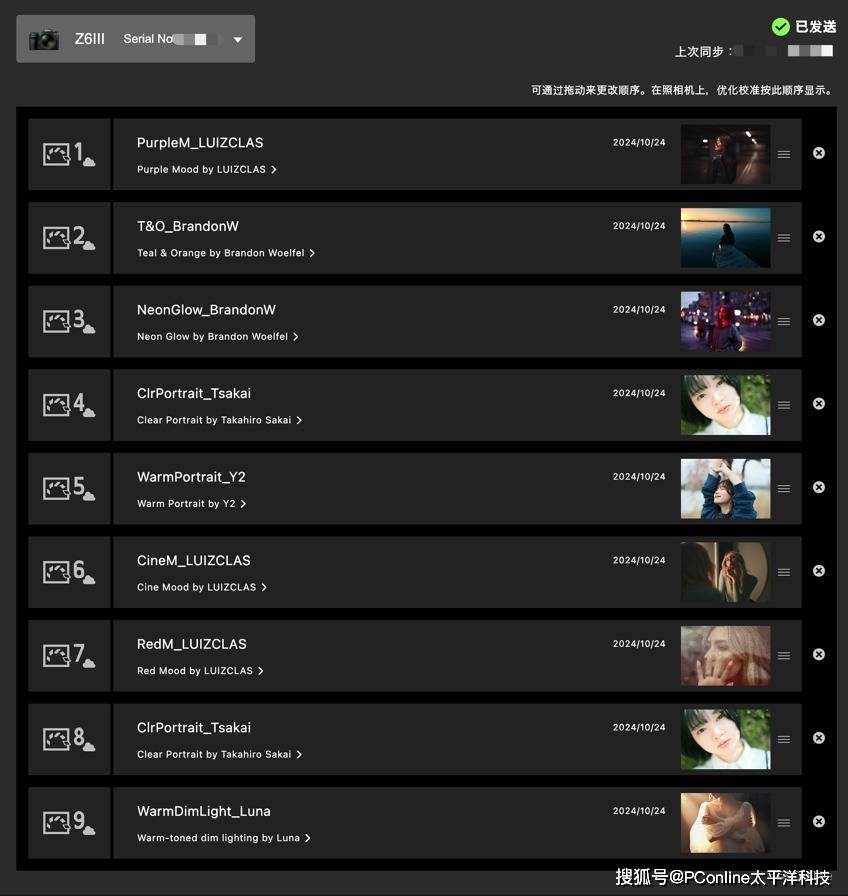848x896 pixels.
Task: Remove the RedM_LUIZCLAS recipe with X icon
Action: (x=818, y=654)
